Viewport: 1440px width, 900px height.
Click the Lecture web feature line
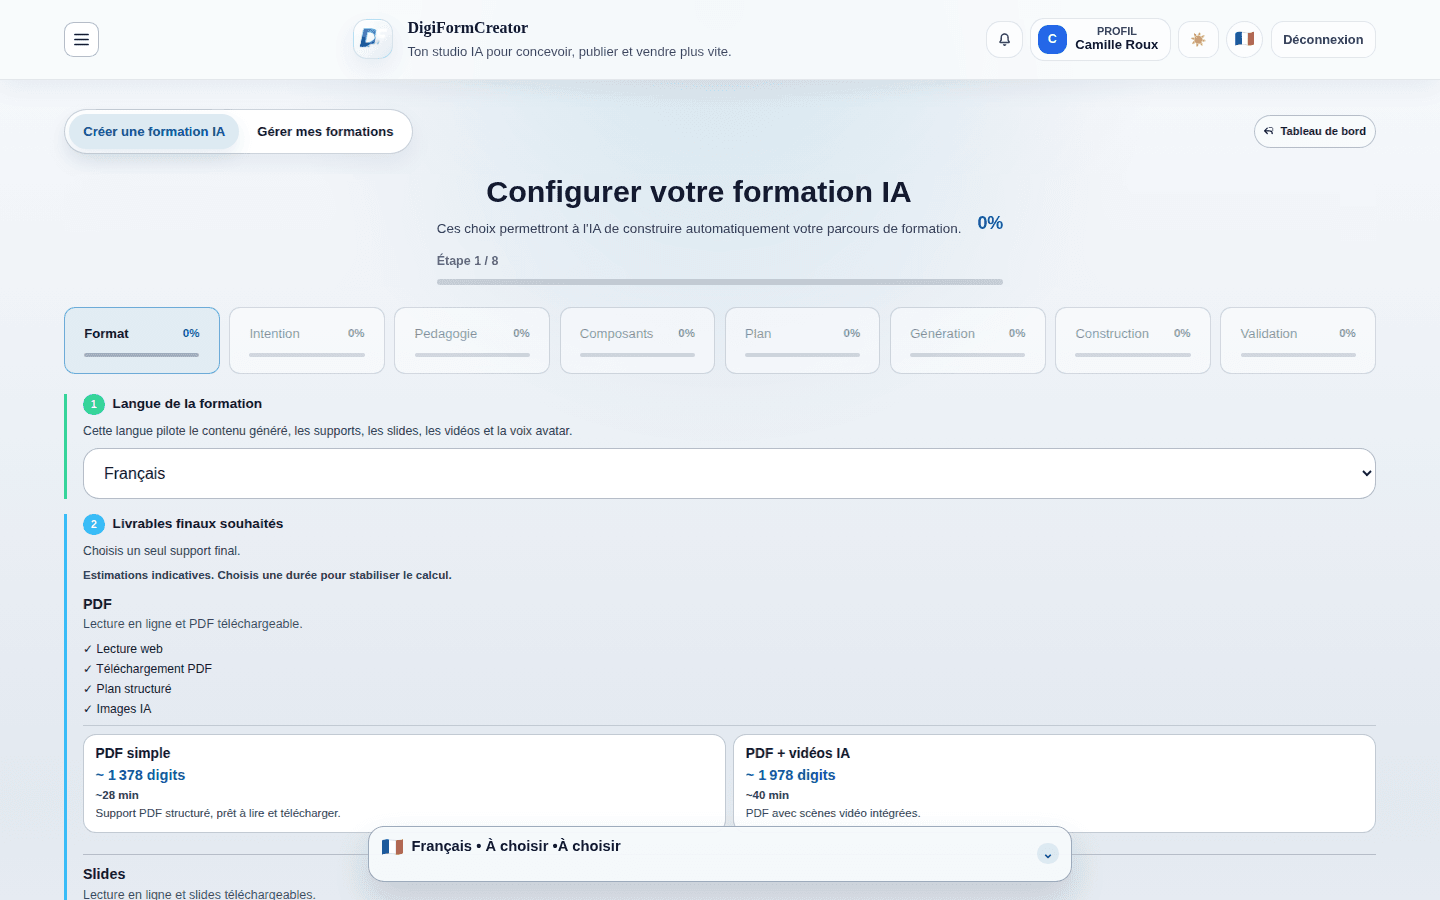pyautogui.click(x=123, y=649)
